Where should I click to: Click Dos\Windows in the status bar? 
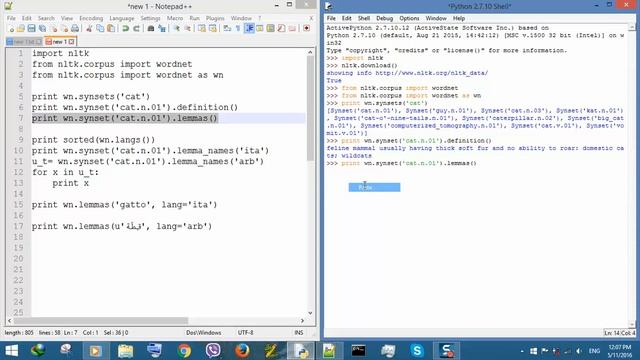pyautogui.click(x=204, y=333)
